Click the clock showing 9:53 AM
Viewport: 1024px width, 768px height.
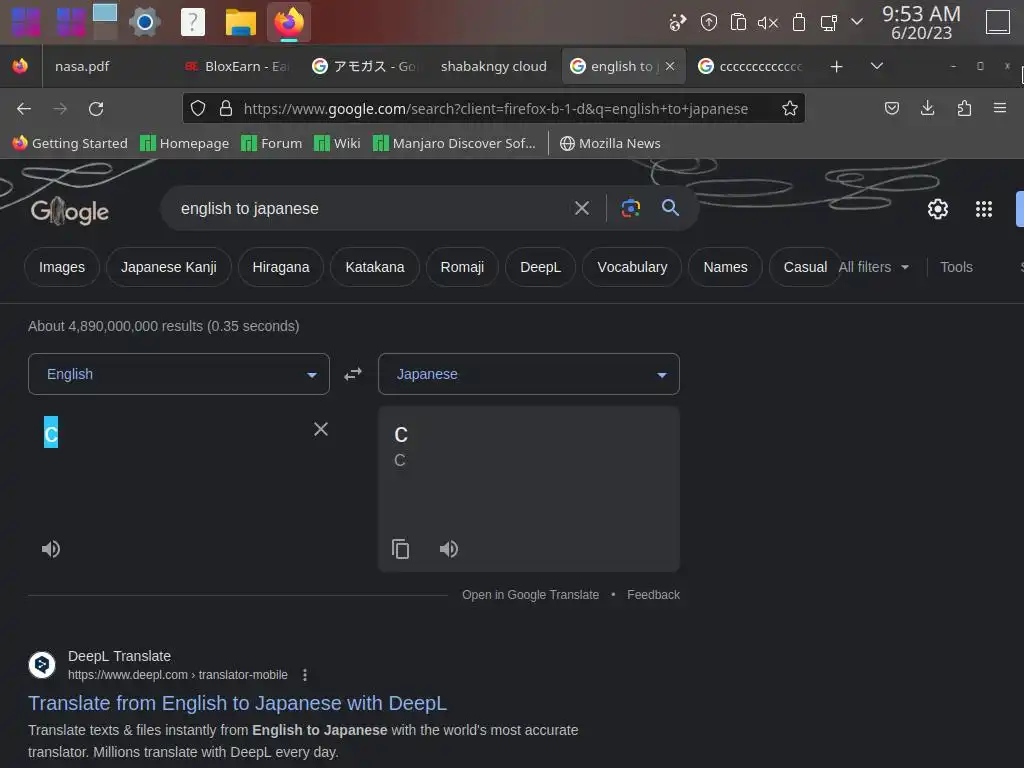click(921, 23)
